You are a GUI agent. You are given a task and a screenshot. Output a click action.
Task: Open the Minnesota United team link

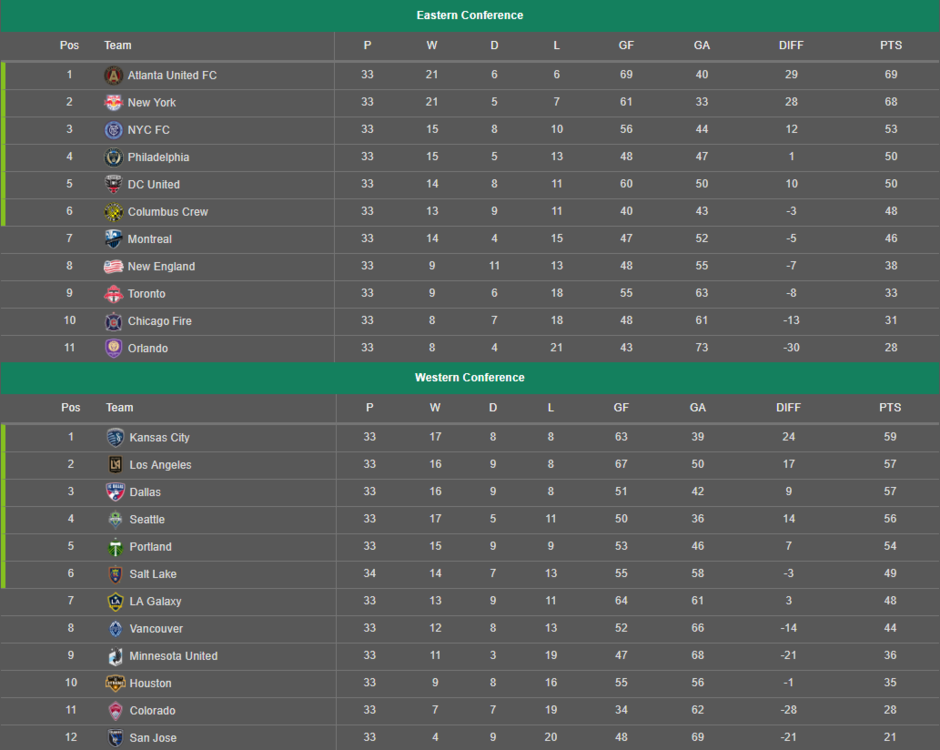(x=173, y=656)
